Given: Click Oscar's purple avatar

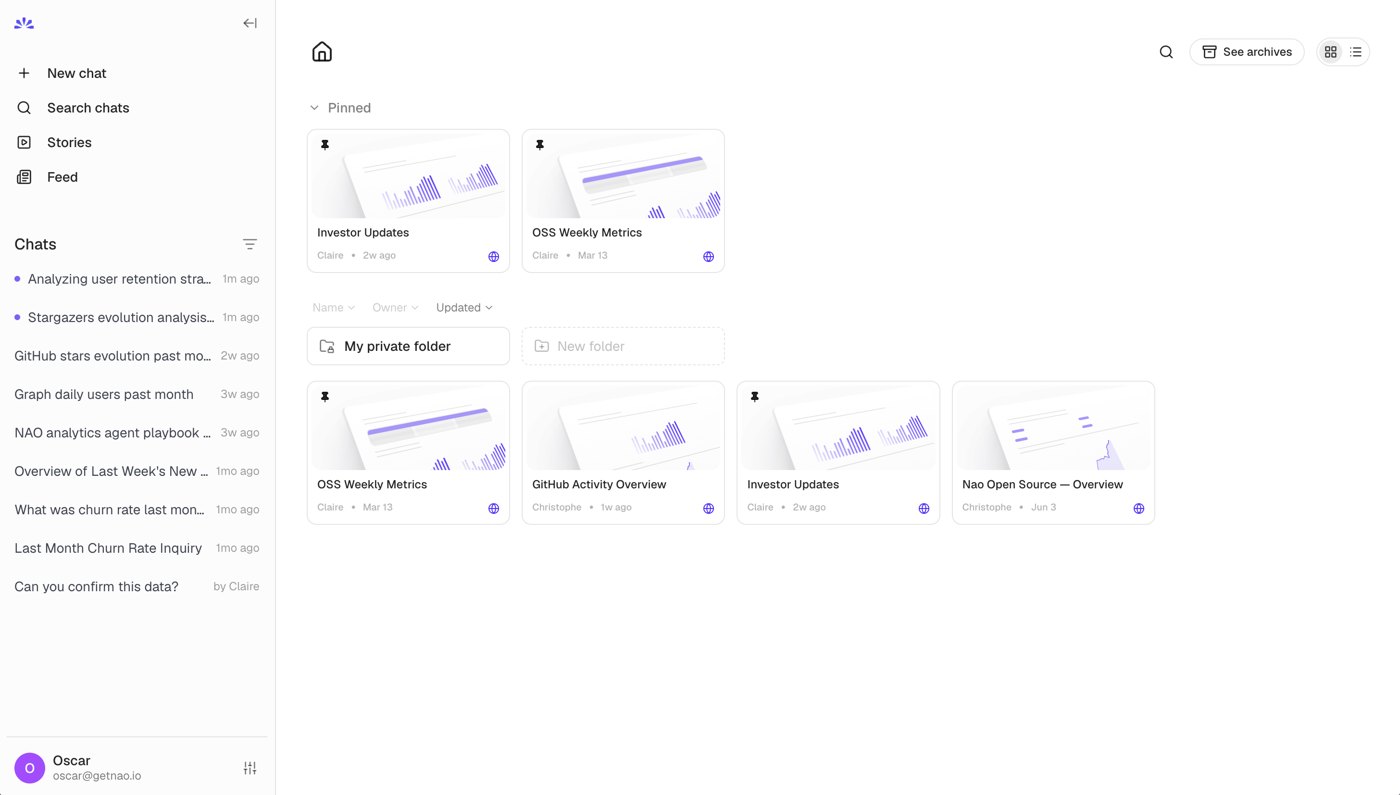Looking at the screenshot, I should click(x=30, y=768).
